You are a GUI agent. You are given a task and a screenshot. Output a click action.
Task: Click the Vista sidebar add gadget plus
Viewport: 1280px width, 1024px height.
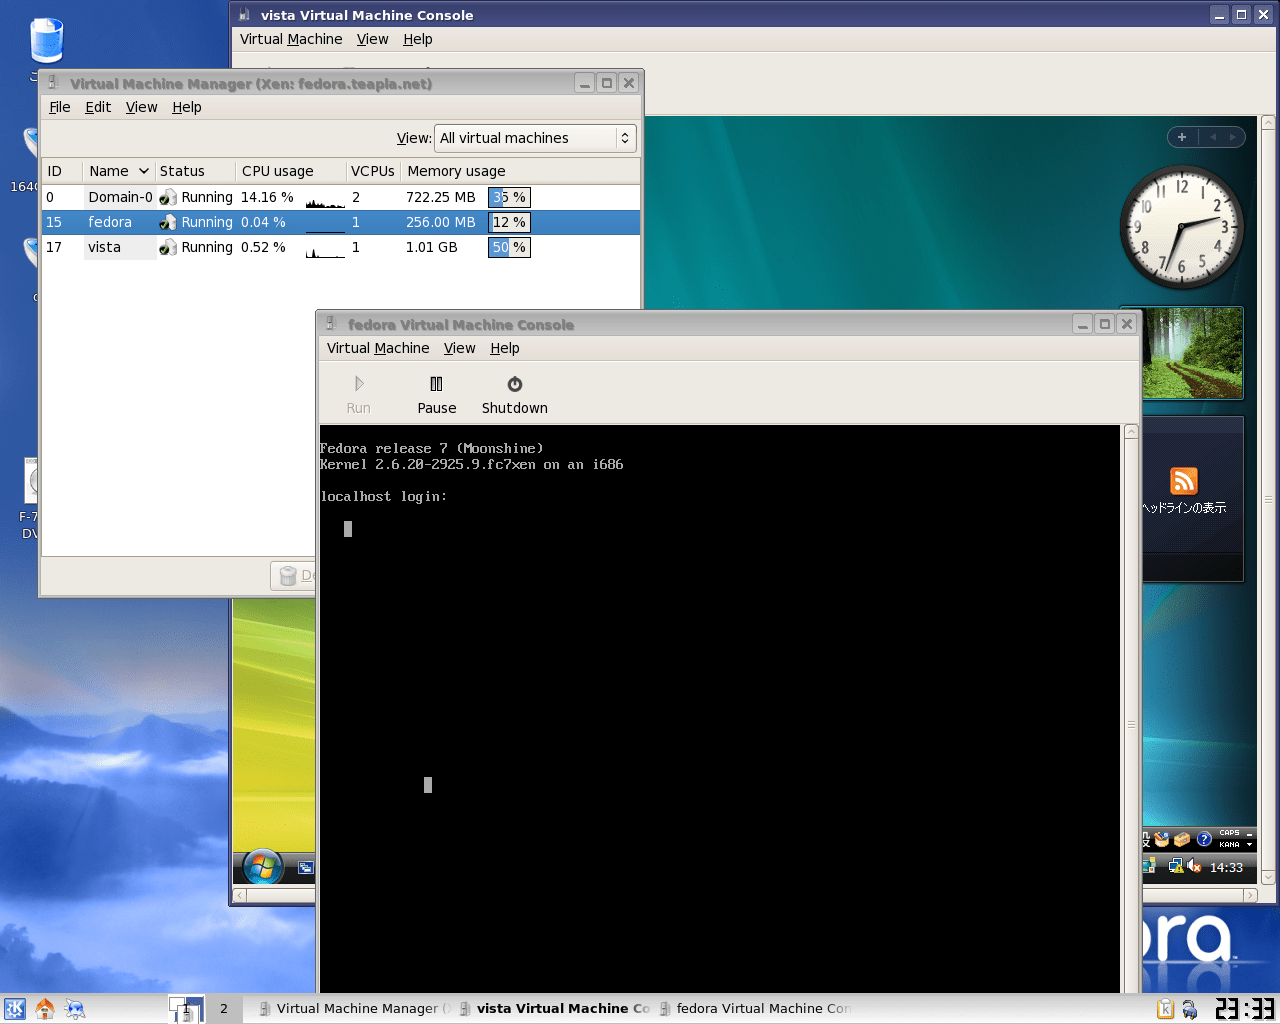coord(1182,137)
